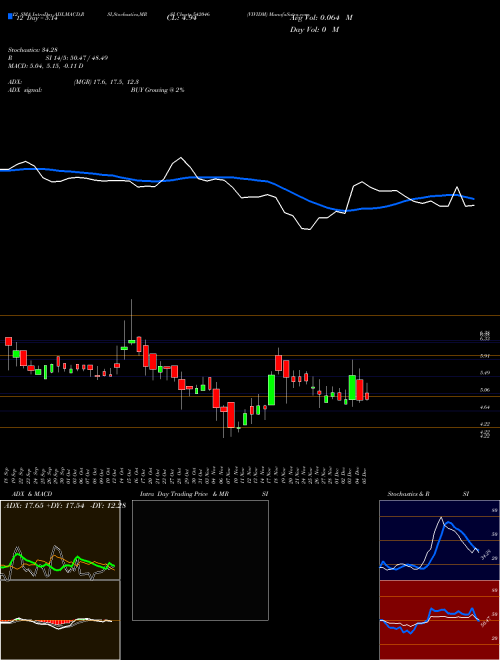The width and height of the screenshot is (500, 660).
Task: Click the MACD: 5.04, 5.15, -0.11 line
Action: point(45,66)
